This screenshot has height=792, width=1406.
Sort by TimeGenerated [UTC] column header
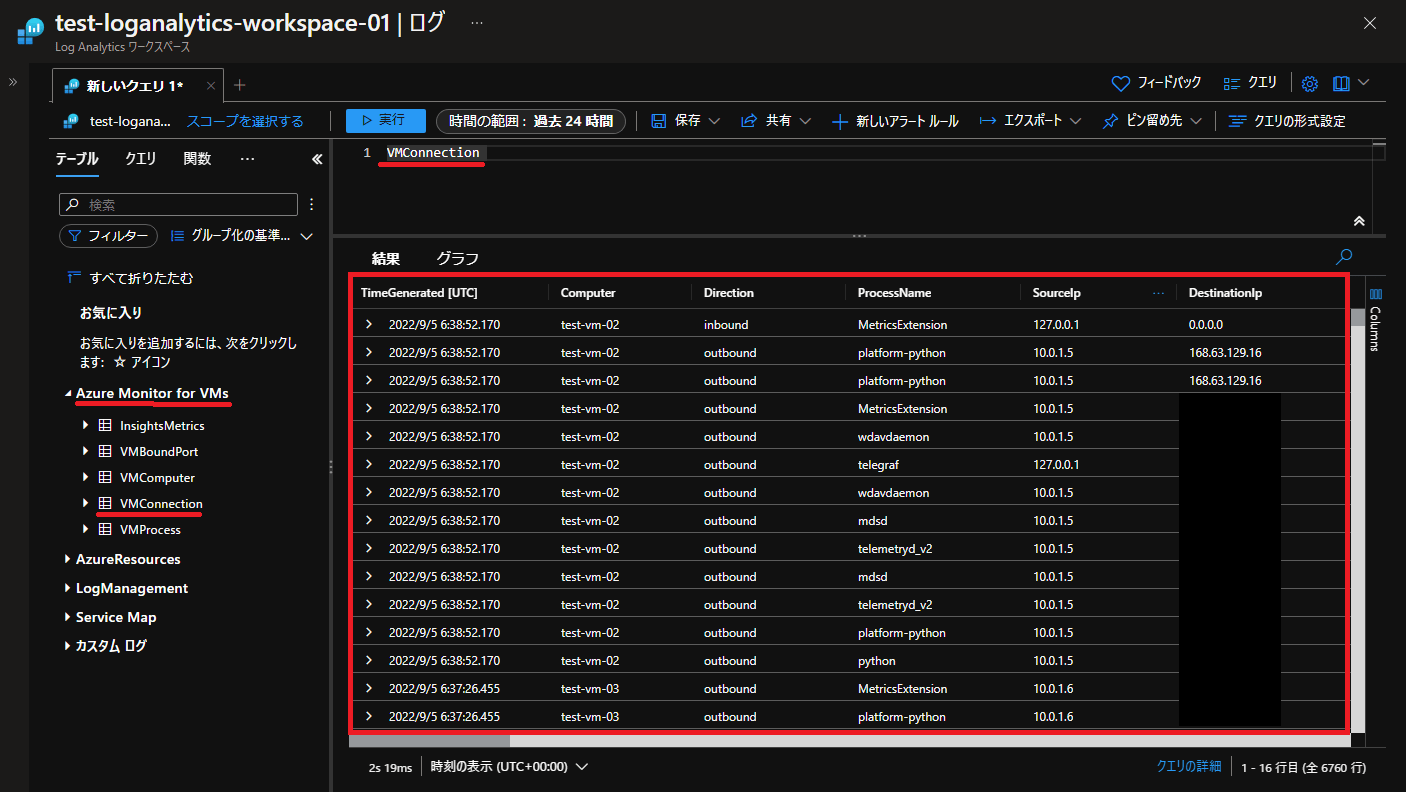pos(419,293)
